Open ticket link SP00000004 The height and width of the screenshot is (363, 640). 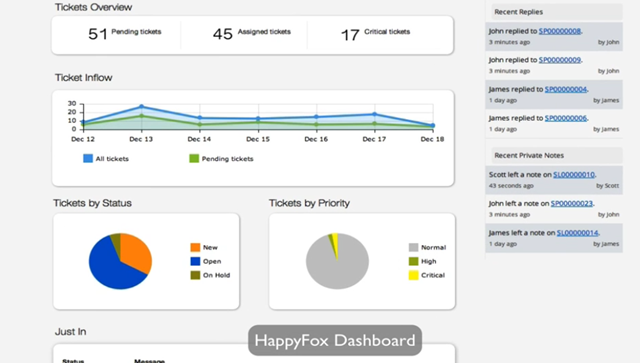[566, 89]
